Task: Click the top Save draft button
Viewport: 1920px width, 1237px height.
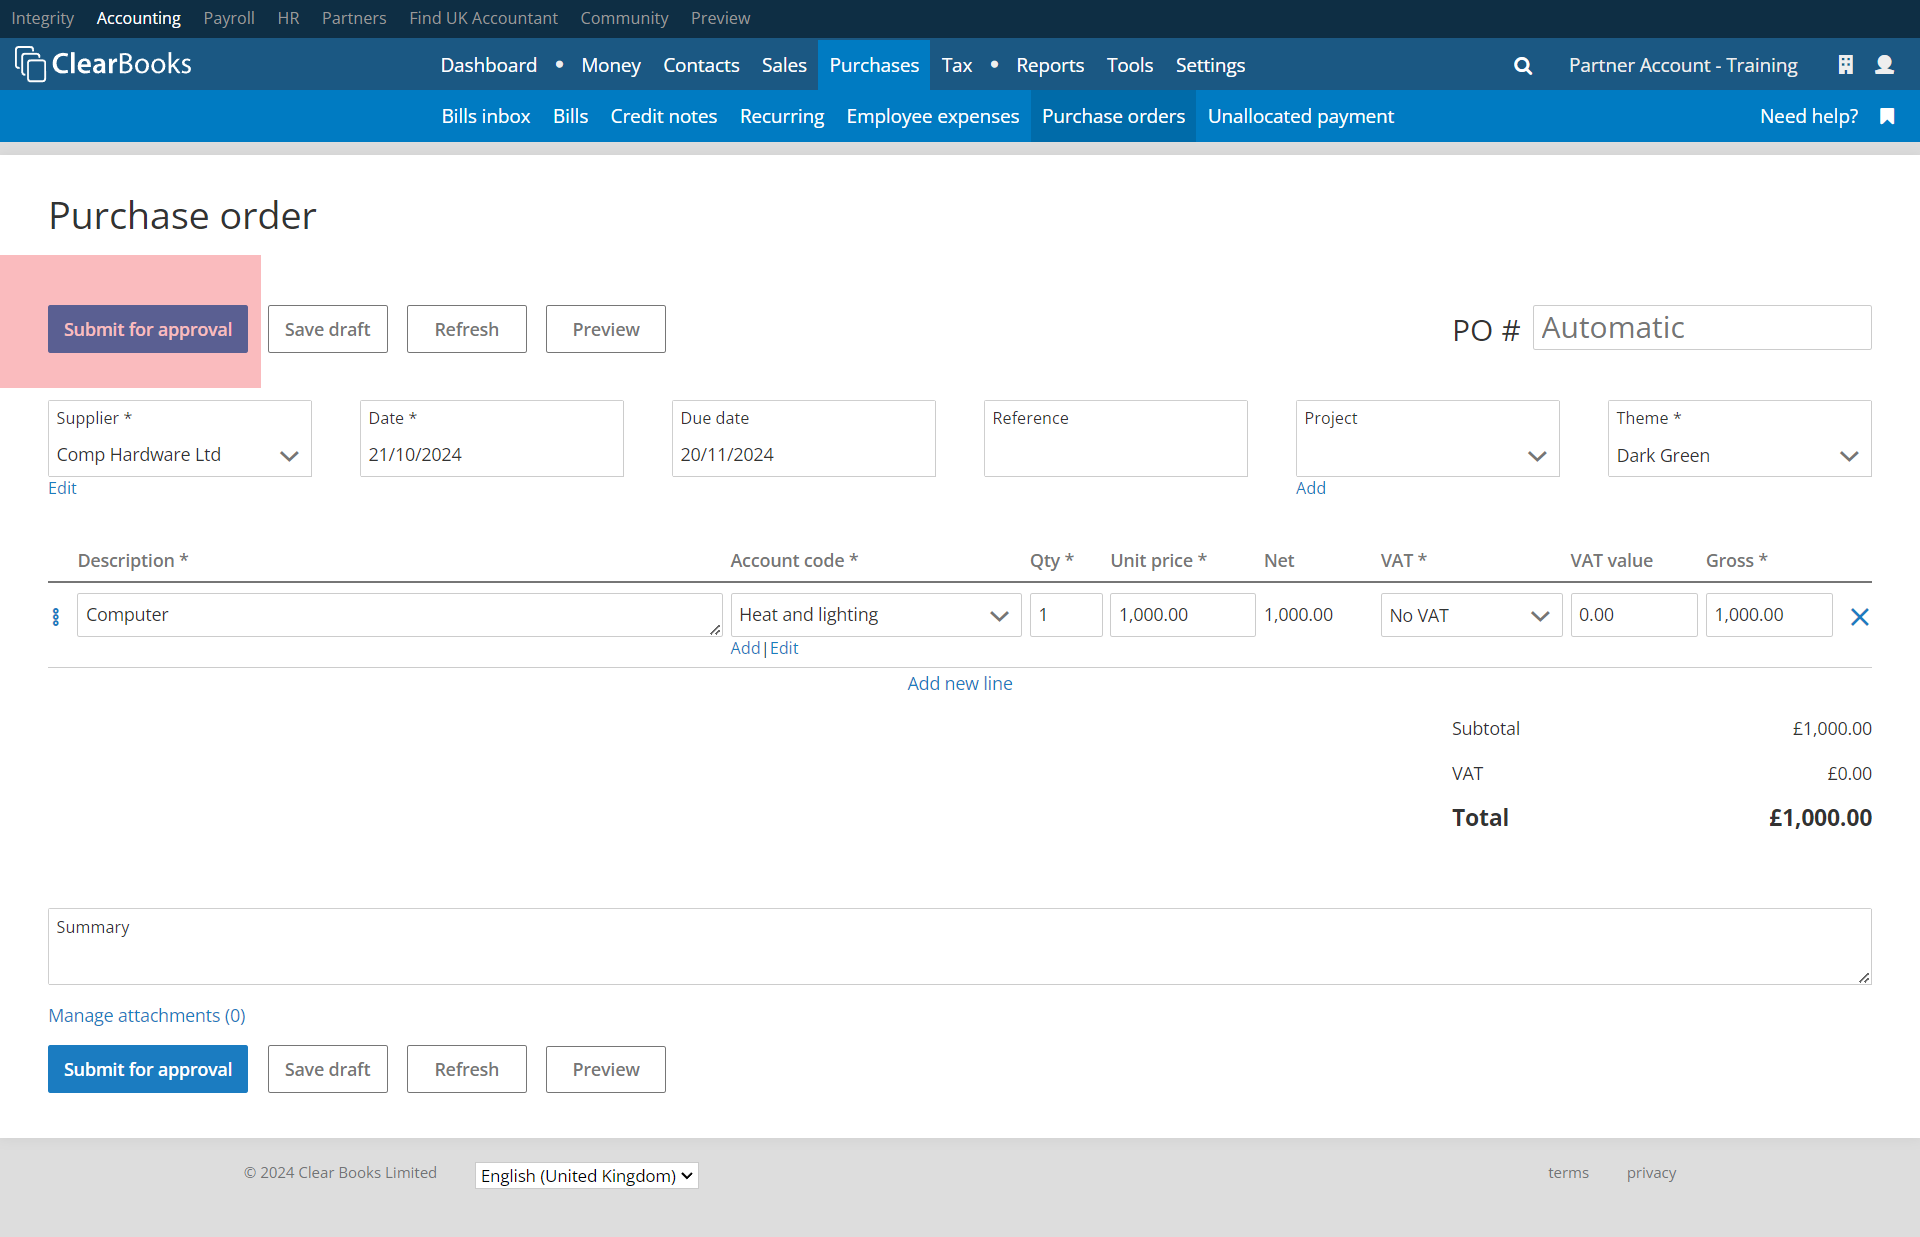Action: (x=327, y=329)
